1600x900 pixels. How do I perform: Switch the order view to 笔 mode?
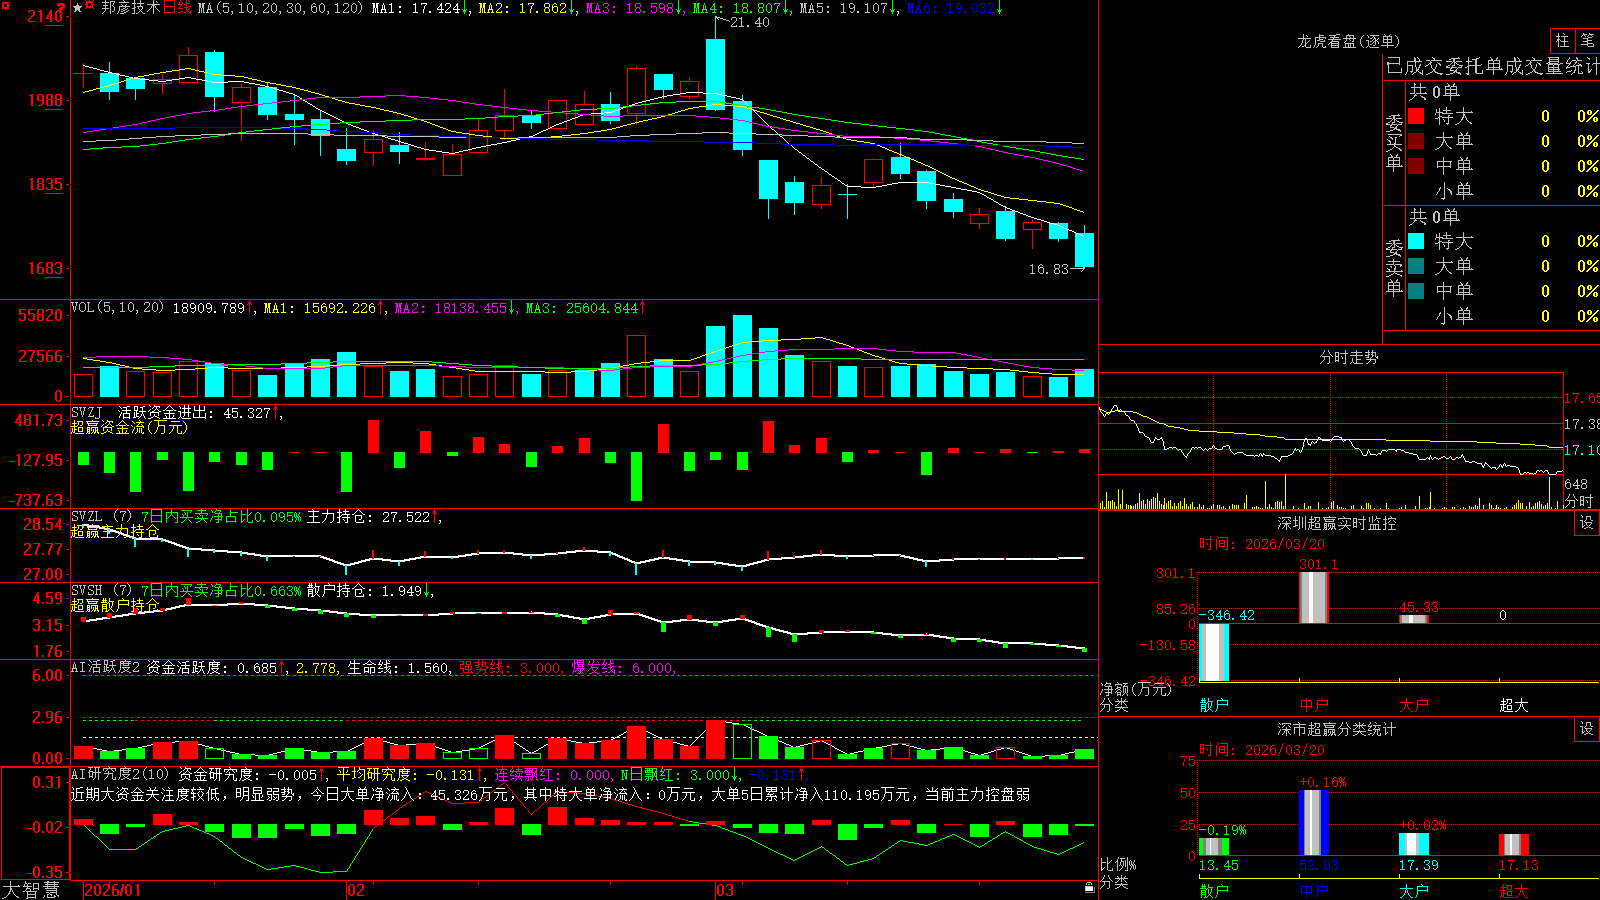(1588, 41)
